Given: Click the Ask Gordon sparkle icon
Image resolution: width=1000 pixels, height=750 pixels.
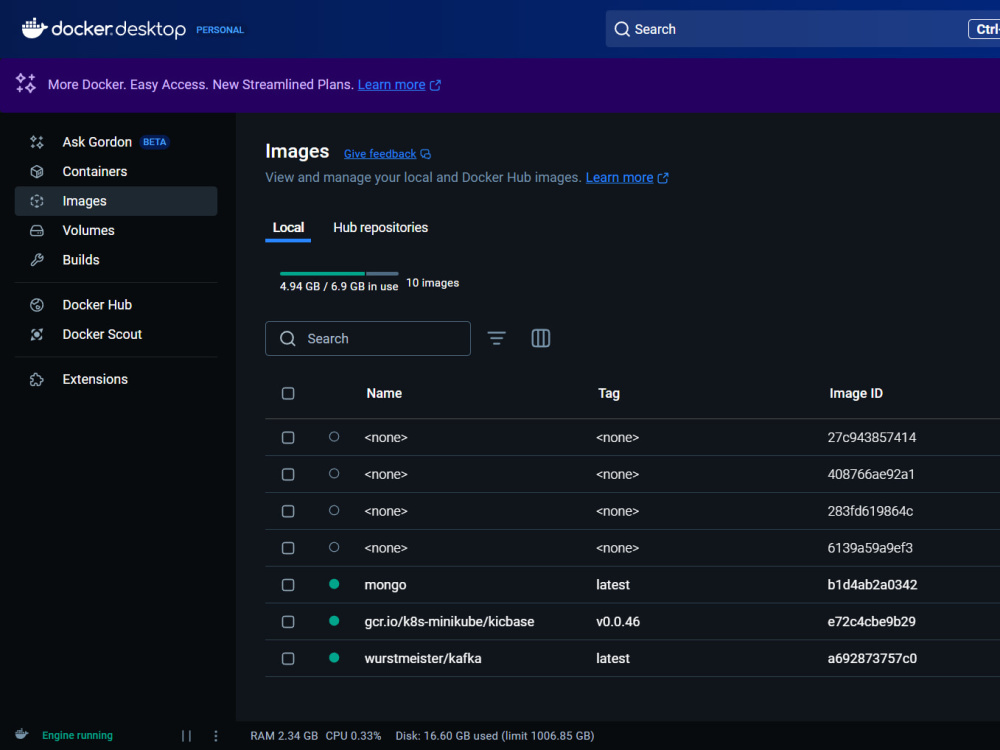Looking at the screenshot, I should [37, 142].
